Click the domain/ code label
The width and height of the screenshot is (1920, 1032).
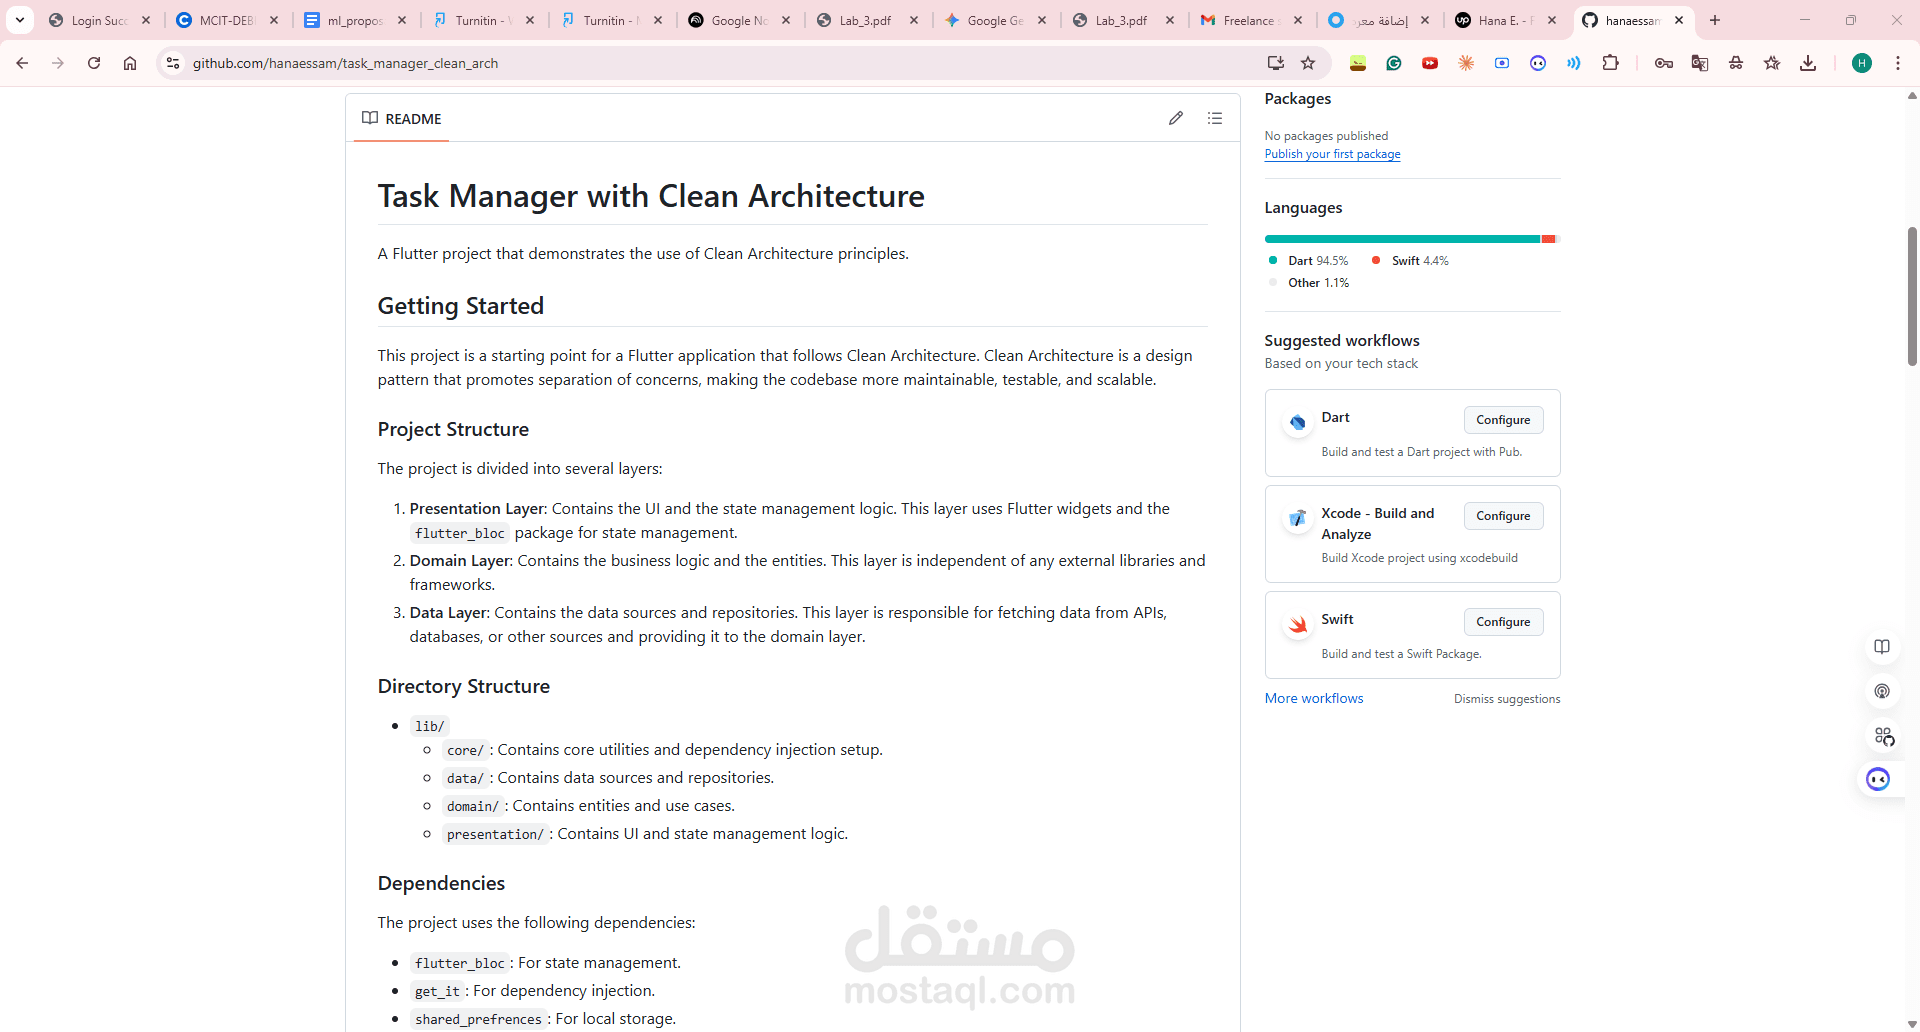[x=472, y=806]
